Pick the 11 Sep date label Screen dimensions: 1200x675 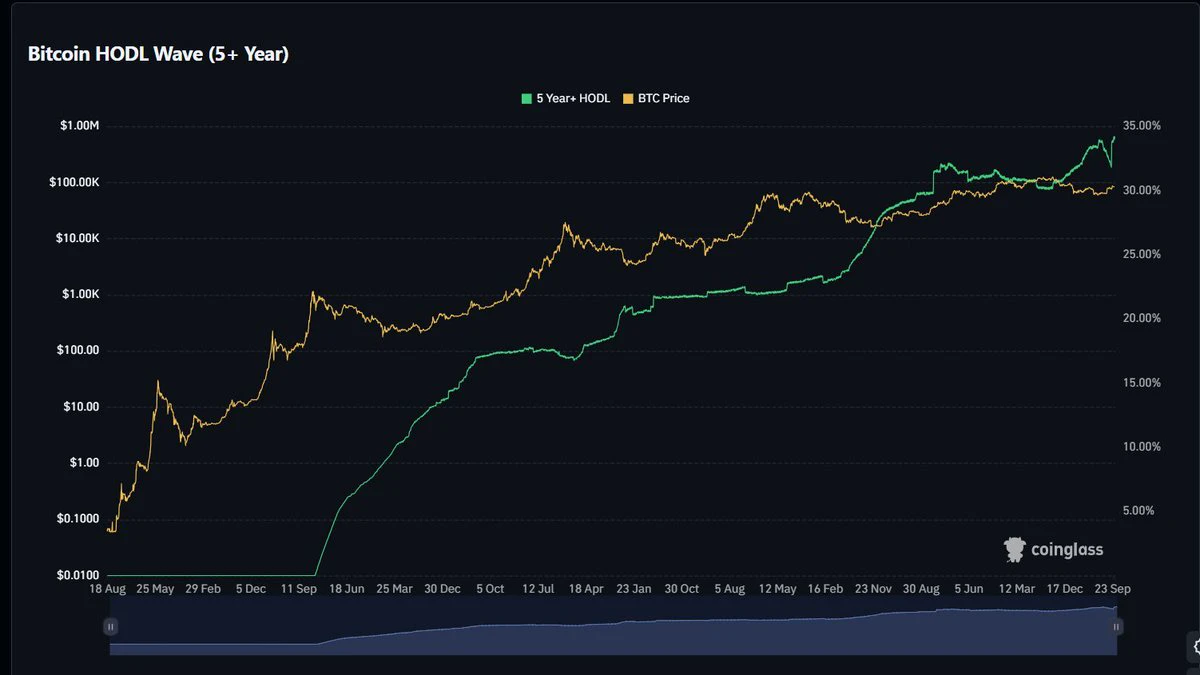298,589
